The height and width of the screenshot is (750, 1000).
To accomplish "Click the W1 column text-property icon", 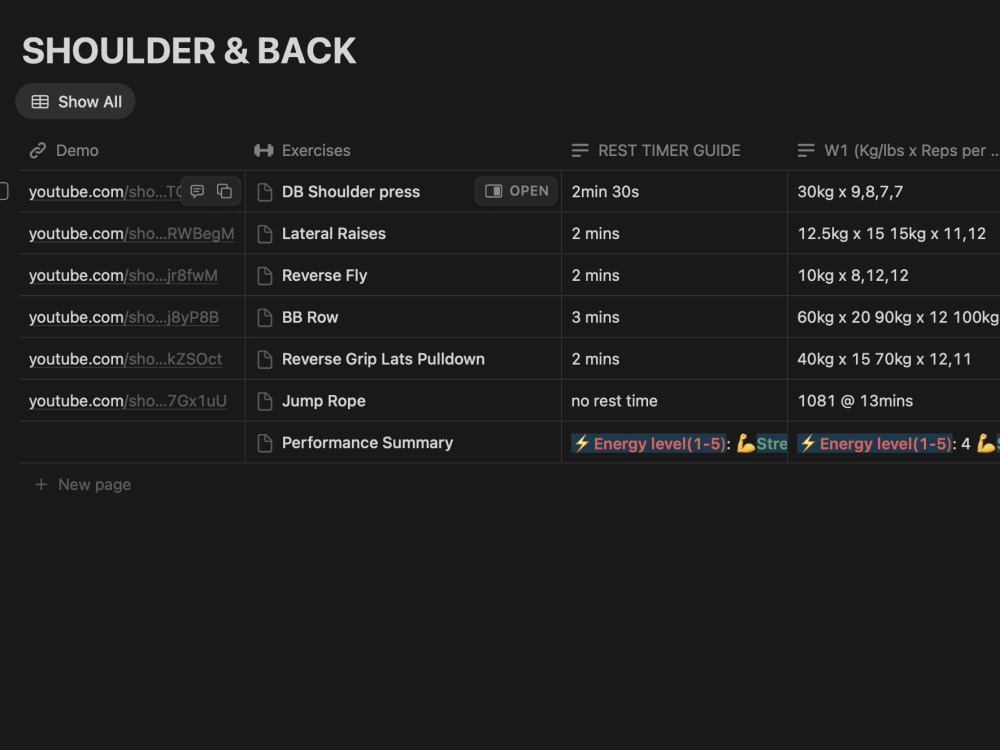I will pyautogui.click(x=806, y=151).
